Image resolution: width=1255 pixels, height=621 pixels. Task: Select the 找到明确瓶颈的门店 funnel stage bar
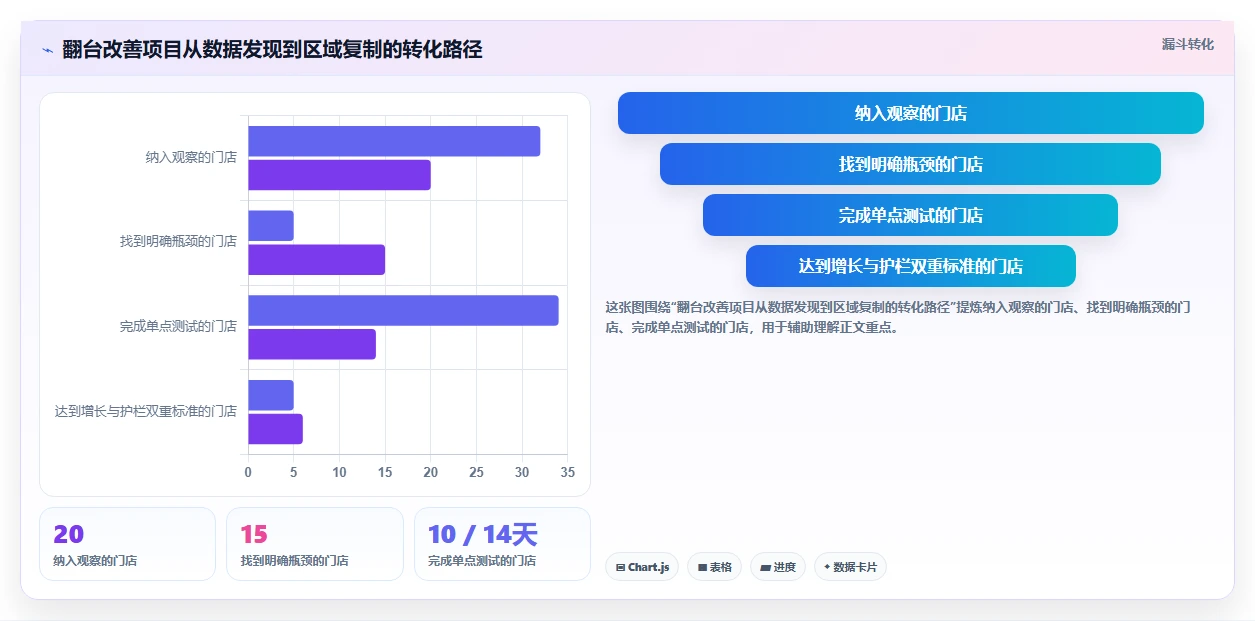coord(910,164)
